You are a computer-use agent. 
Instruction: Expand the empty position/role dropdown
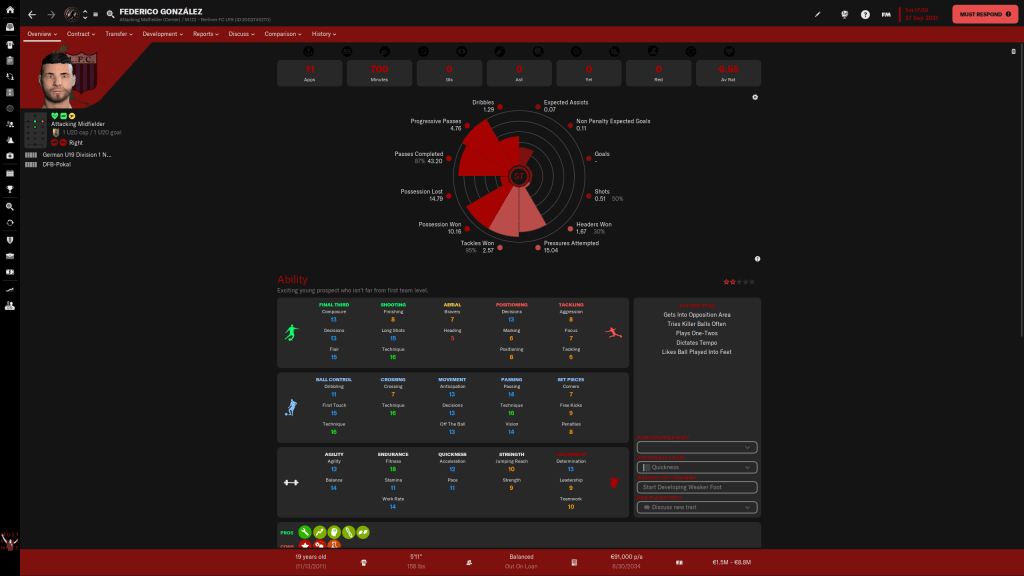(696, 447)
